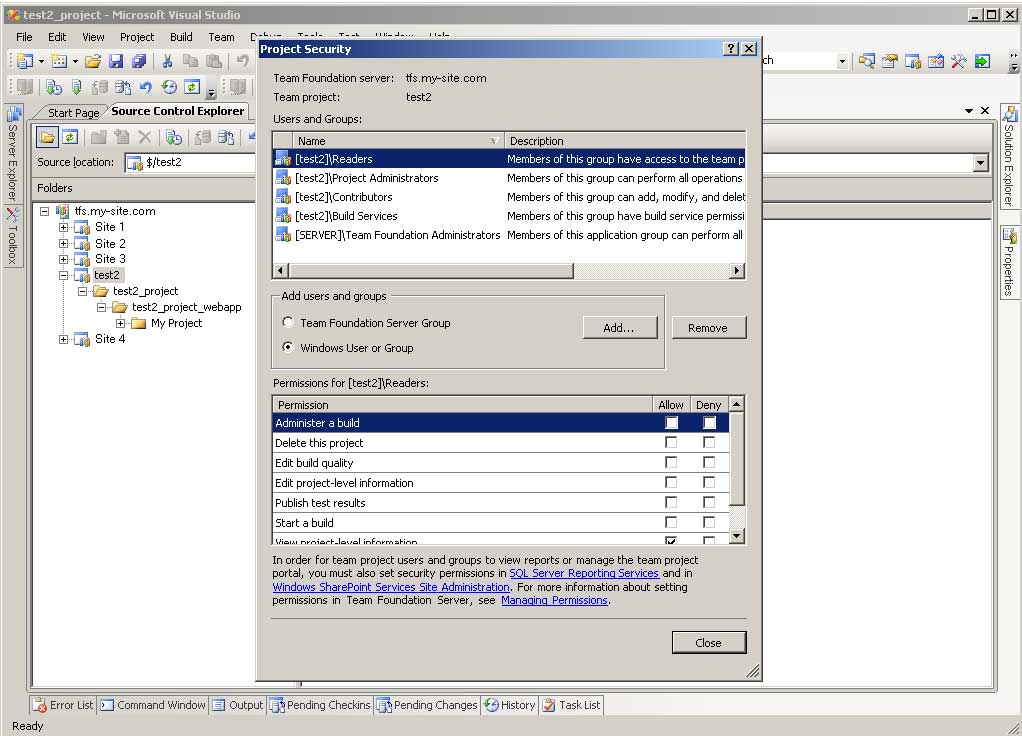Click the Refresh icon in second toolbar row
Viewport: 1022px width, 736px height.
(192, 87)
